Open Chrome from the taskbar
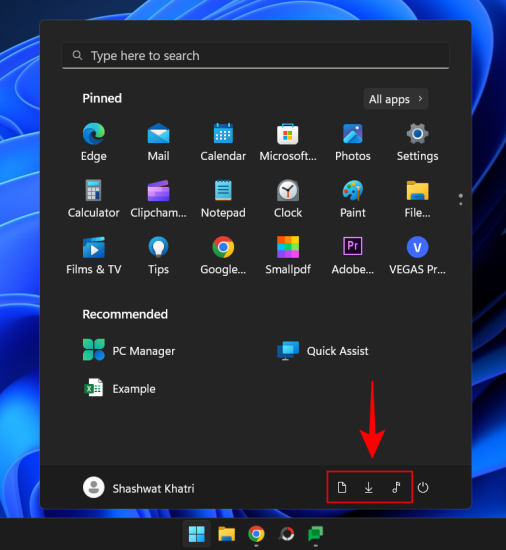The height and width of the screenshot is (550, 506). coord(256,534)
